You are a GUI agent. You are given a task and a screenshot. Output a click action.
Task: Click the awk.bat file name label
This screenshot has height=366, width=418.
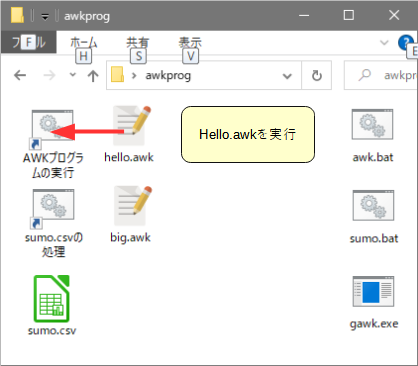pos(373,157)
